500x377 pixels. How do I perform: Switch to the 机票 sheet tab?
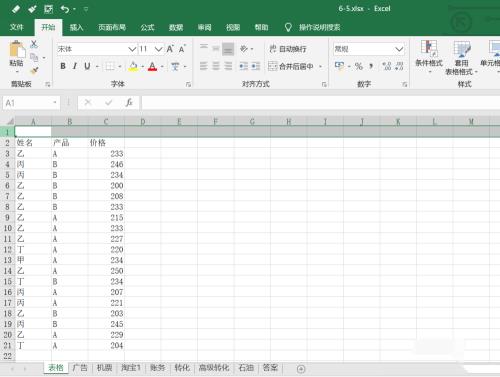click(104, 368)
